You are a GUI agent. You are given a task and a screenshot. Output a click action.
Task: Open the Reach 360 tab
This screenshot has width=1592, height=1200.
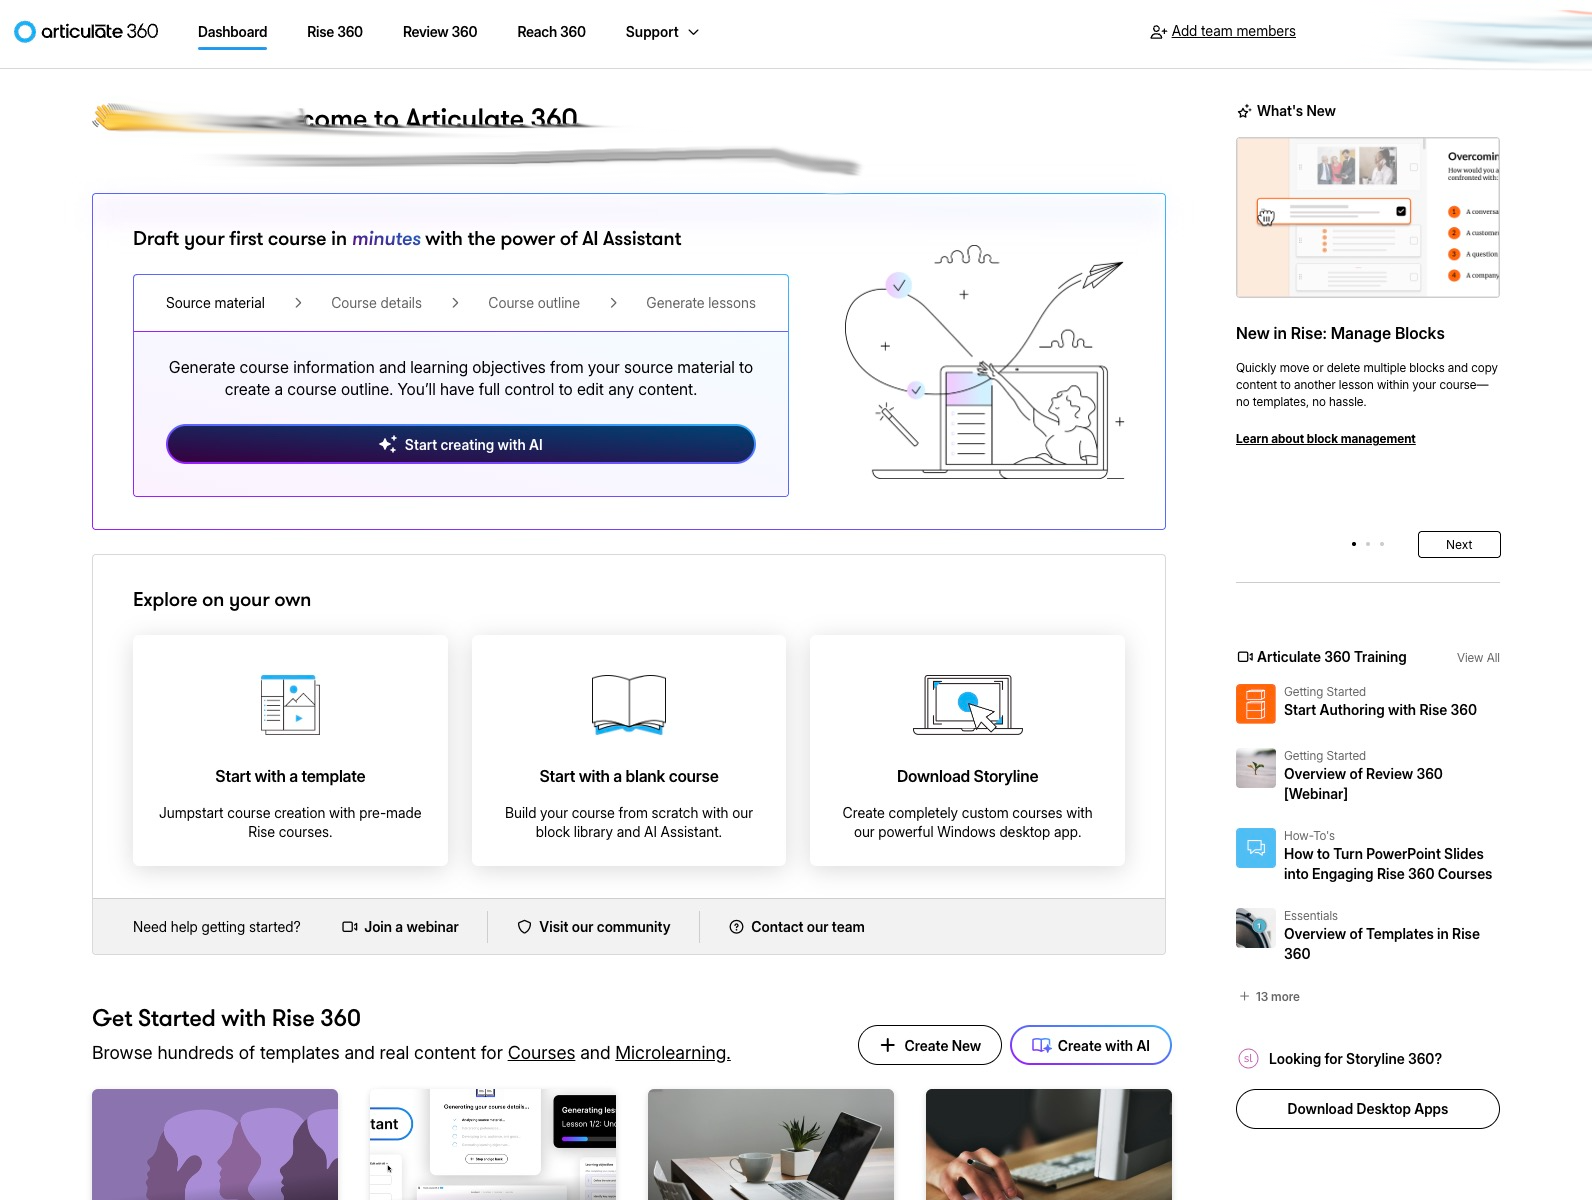(x=551, y=32)
